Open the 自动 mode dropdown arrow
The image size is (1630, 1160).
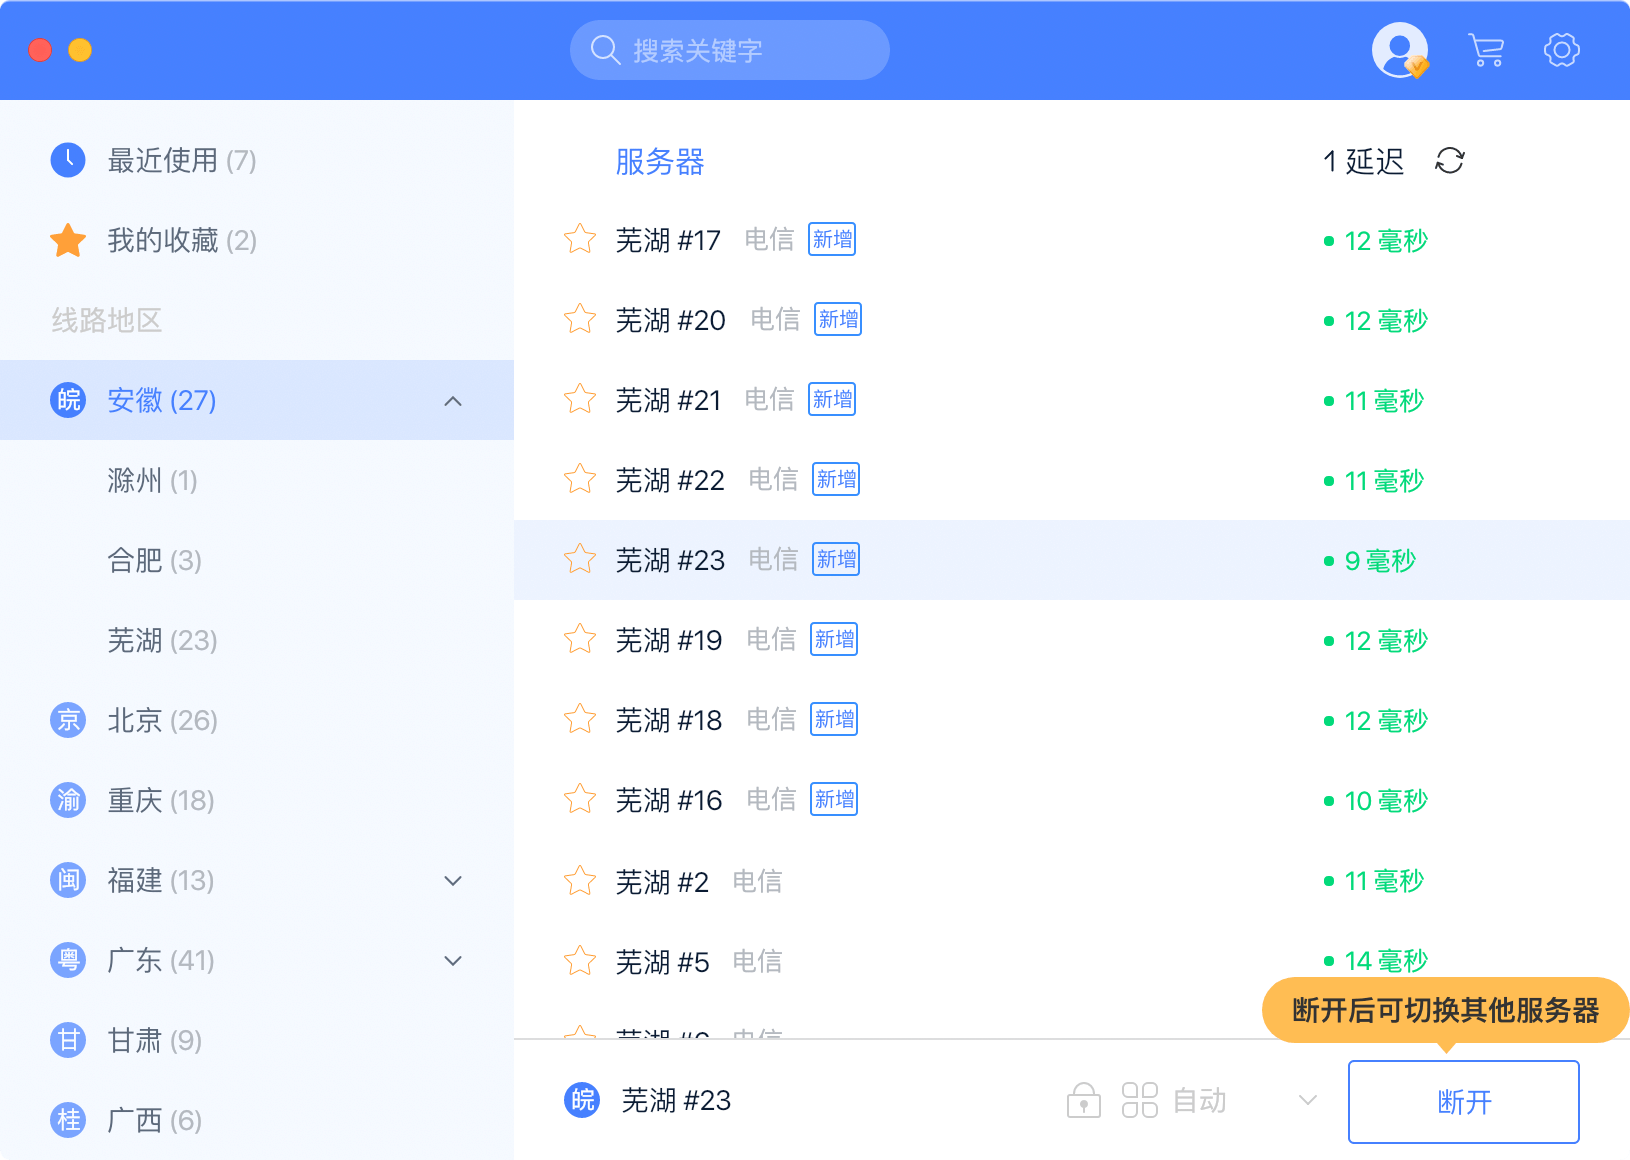(x=1307, y=1101)
